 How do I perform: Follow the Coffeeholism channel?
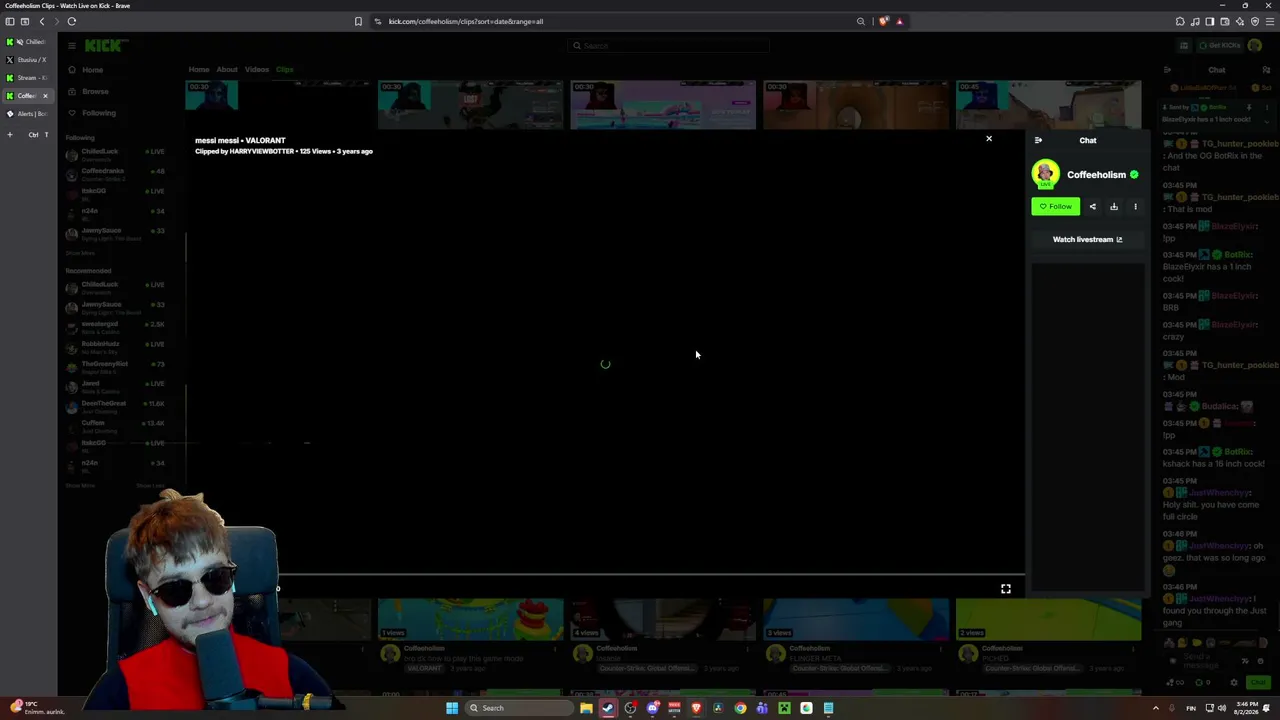pos(1055,207)
